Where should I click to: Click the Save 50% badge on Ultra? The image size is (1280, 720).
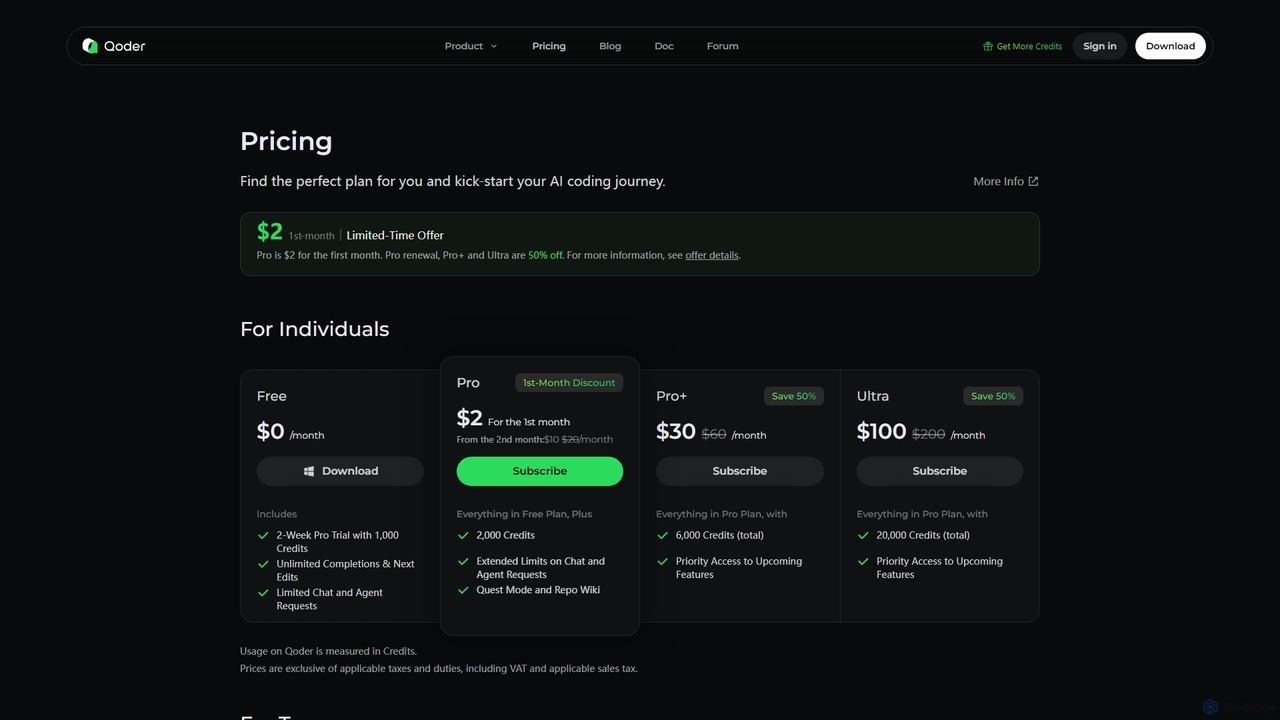[993, 396]
